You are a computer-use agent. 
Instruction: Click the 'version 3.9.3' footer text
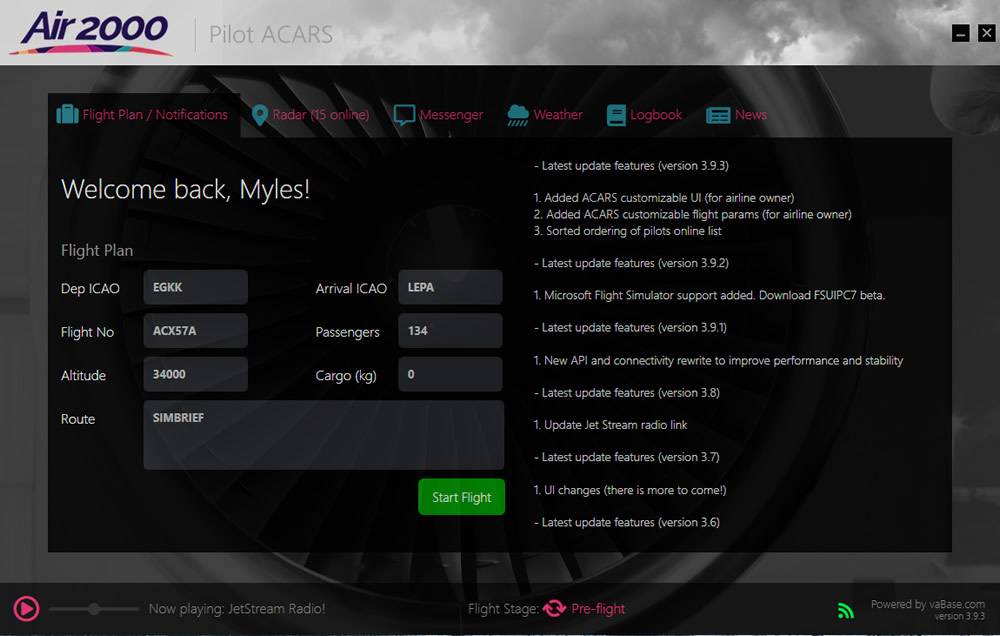click(x=960, y=616)
